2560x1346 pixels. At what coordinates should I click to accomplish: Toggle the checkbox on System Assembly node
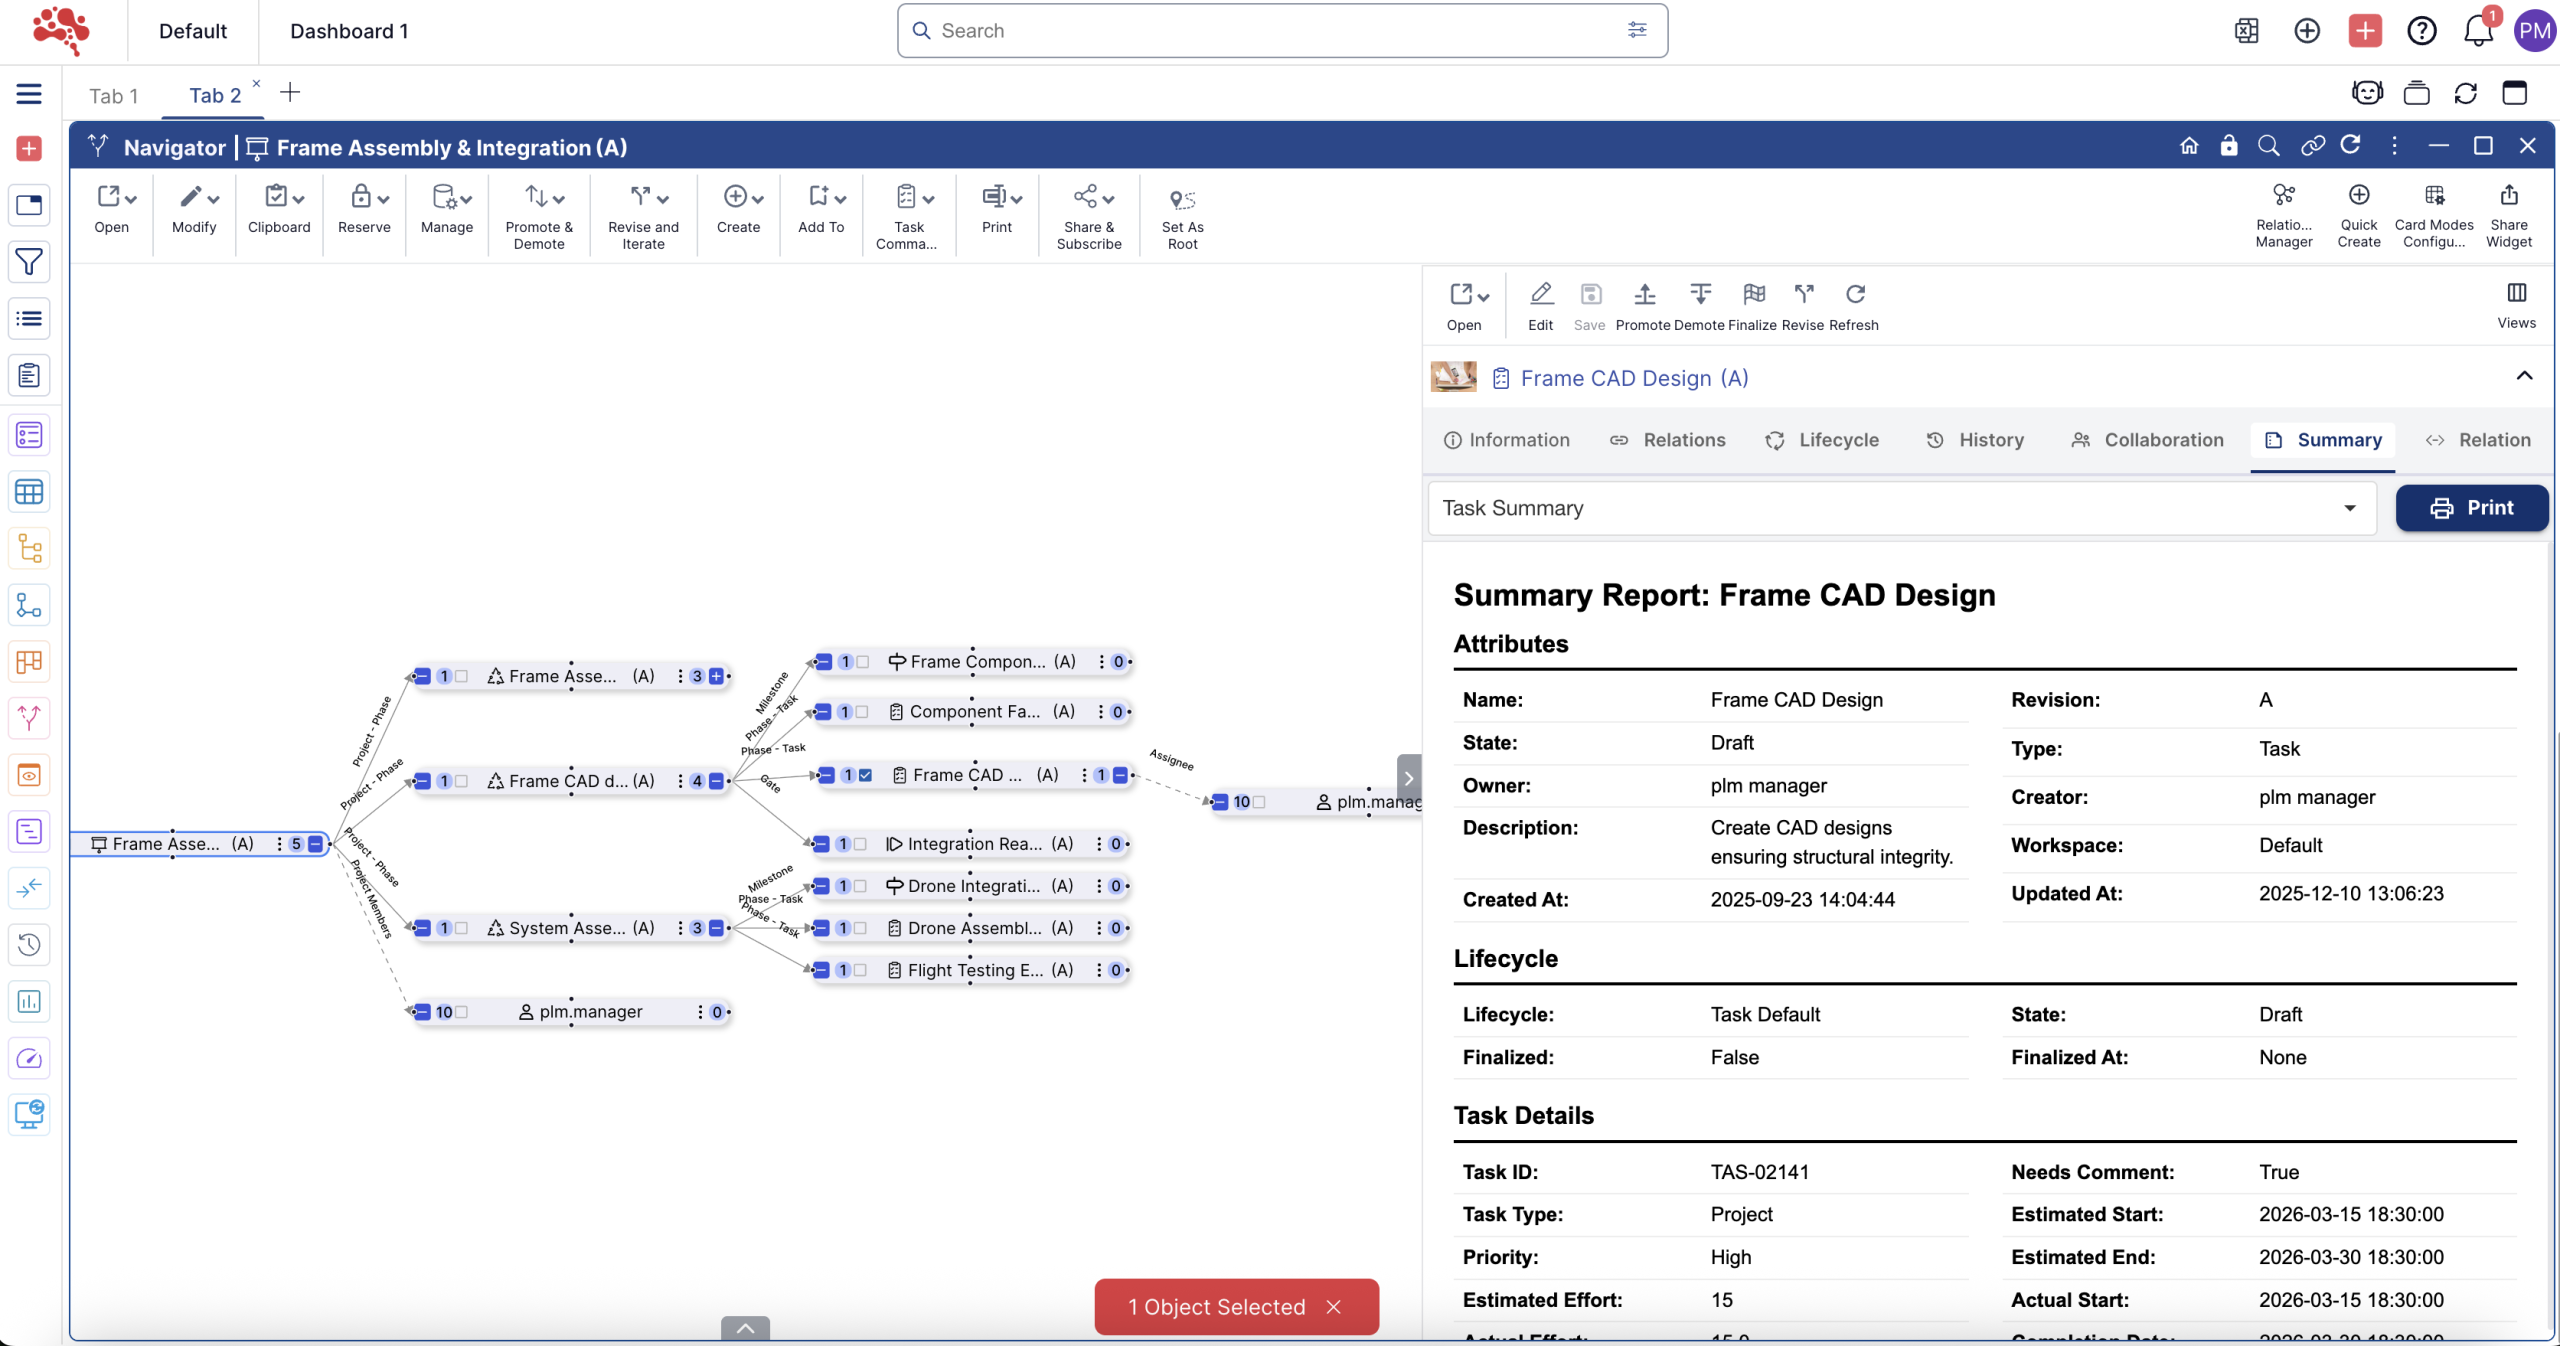[x=461, y=928]
